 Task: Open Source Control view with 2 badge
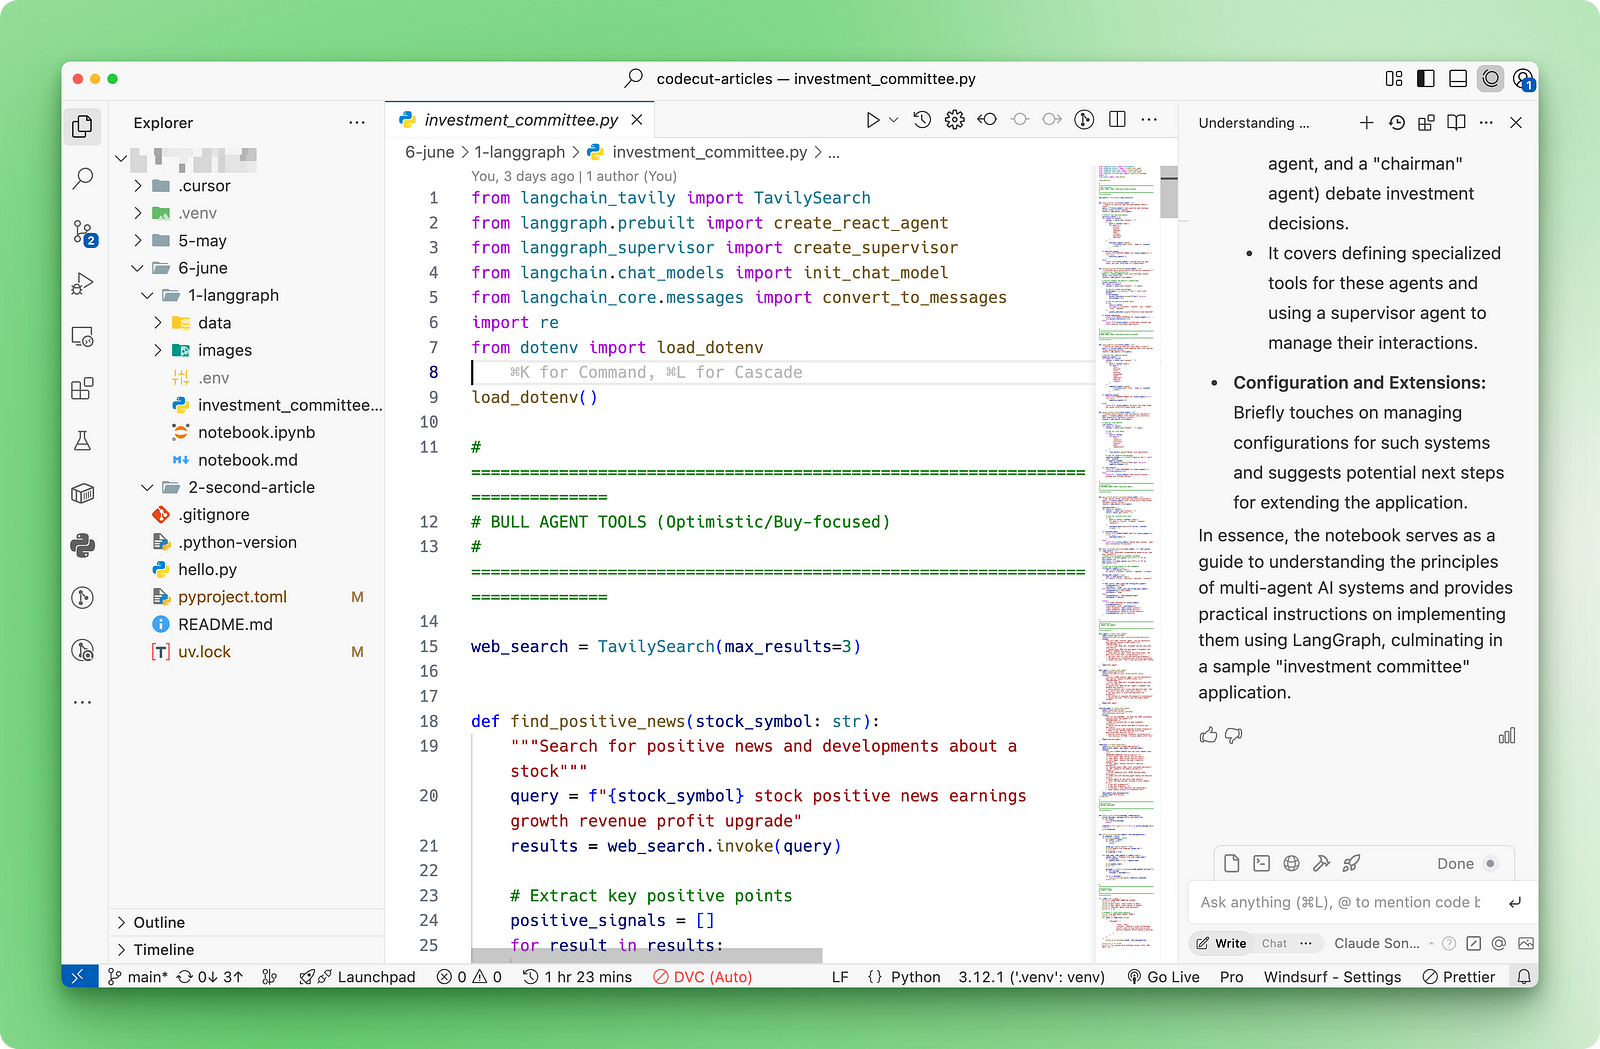[x=83, y=232]
